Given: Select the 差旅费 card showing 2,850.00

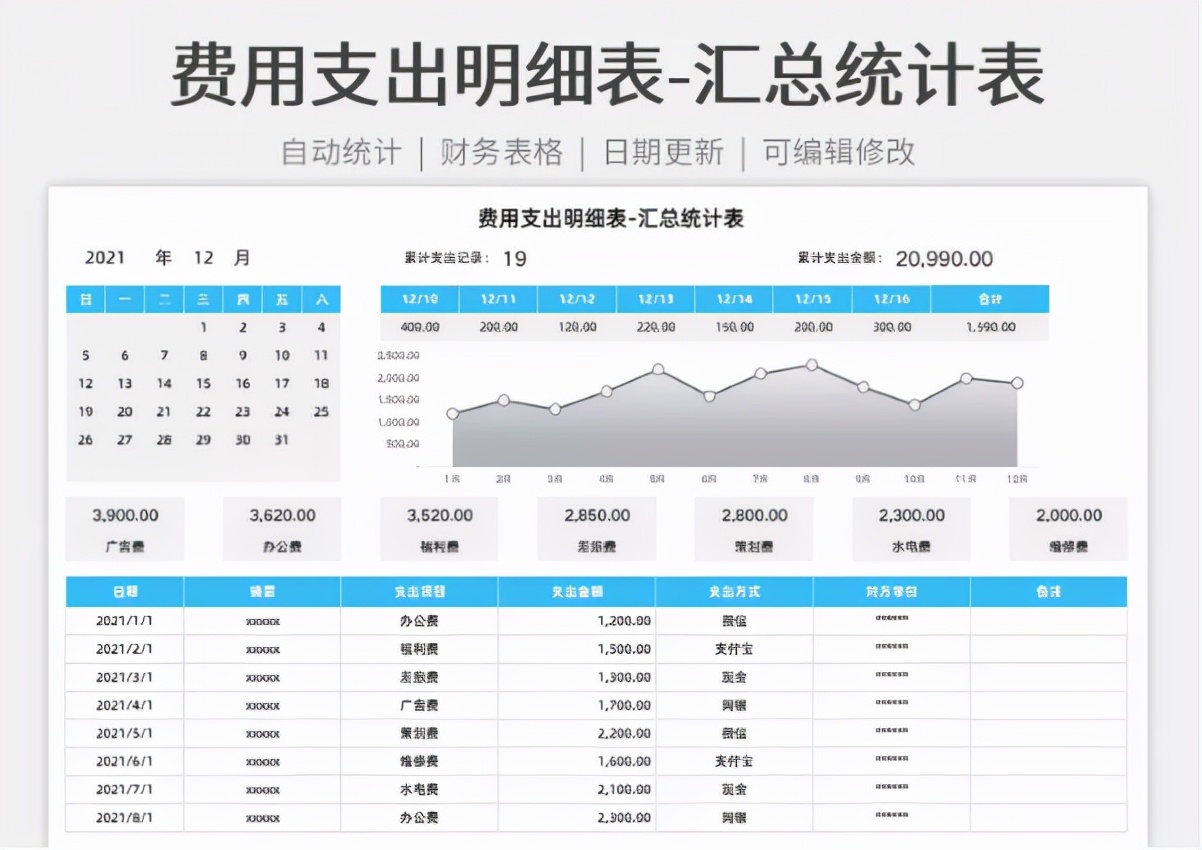Looking at the screenshot, I should click(x=597, y=529).
